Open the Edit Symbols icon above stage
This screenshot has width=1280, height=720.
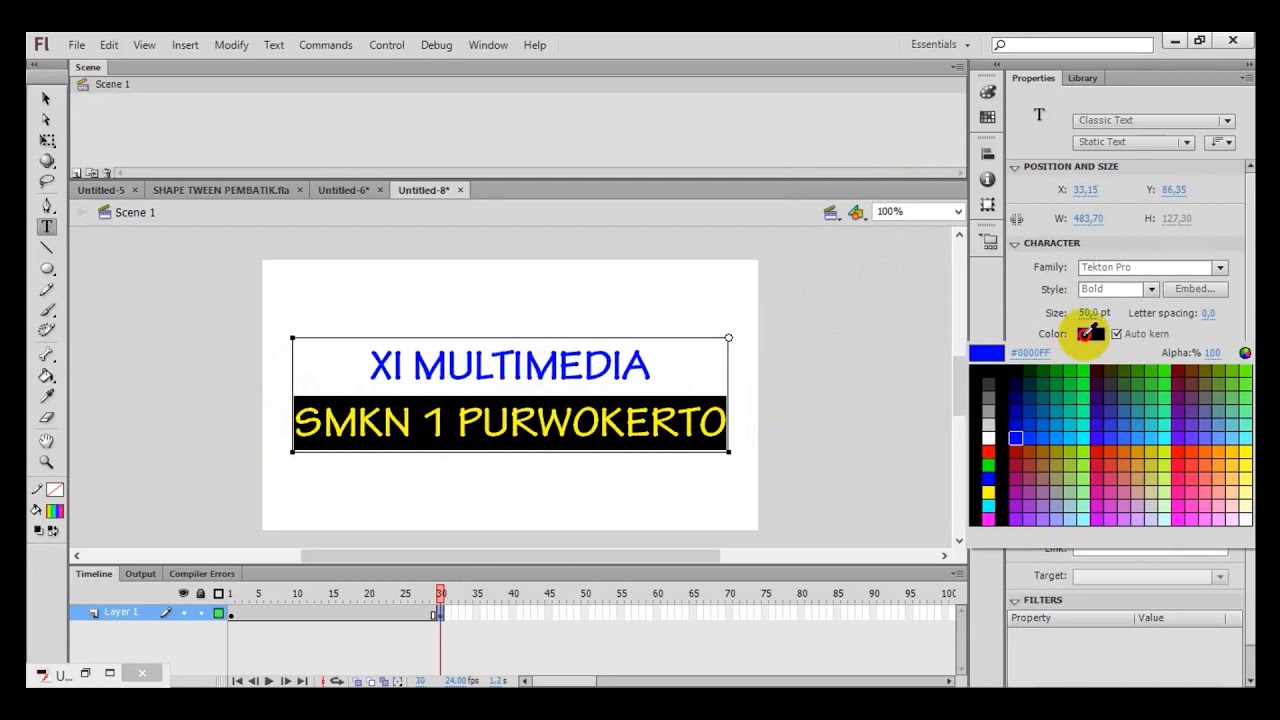click(856, 212)
